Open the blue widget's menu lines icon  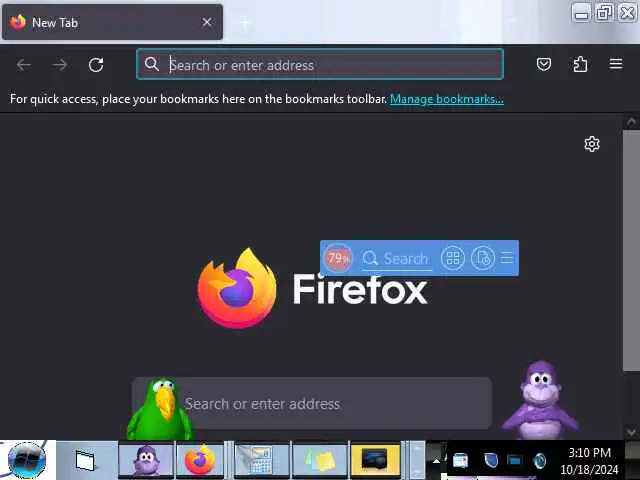coord(507,258)
